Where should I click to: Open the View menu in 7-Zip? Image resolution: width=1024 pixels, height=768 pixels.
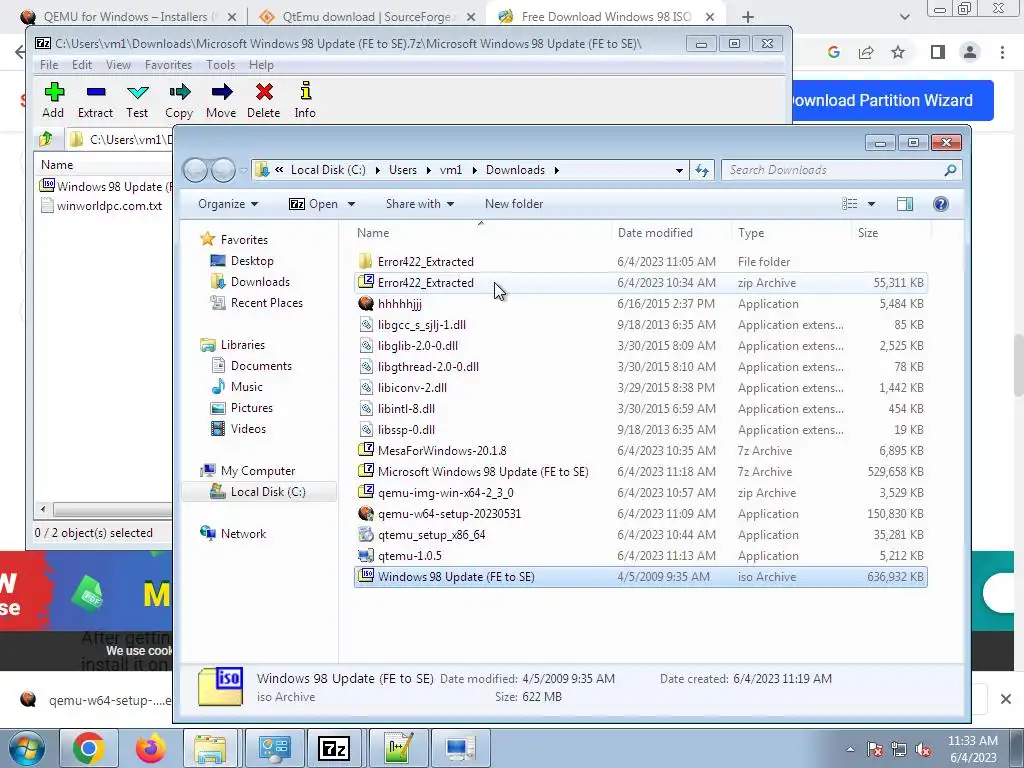(118, 65)
